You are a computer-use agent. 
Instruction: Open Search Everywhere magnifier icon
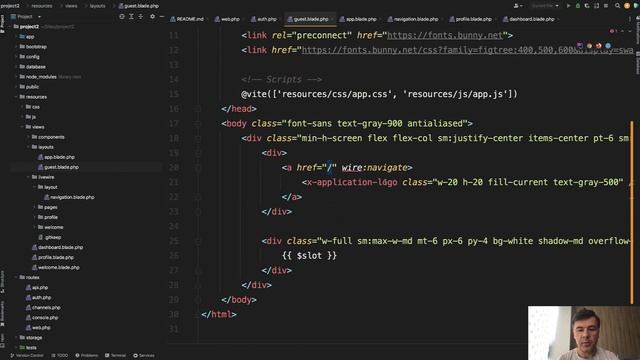coord(618,6)
